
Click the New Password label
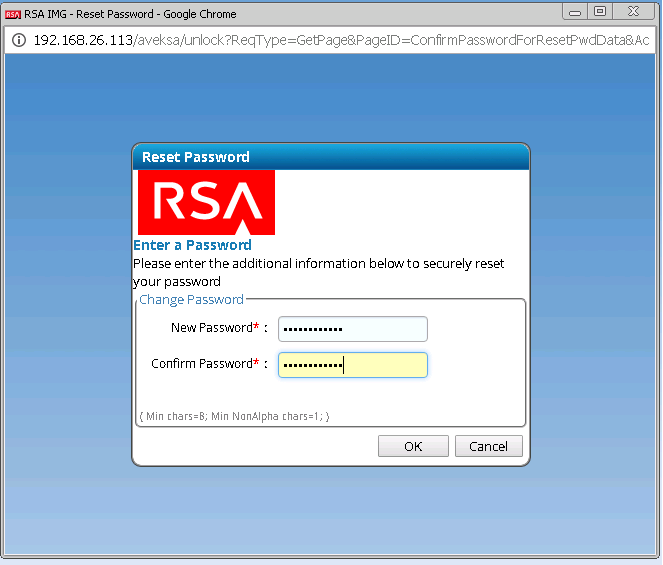[211, 328]
